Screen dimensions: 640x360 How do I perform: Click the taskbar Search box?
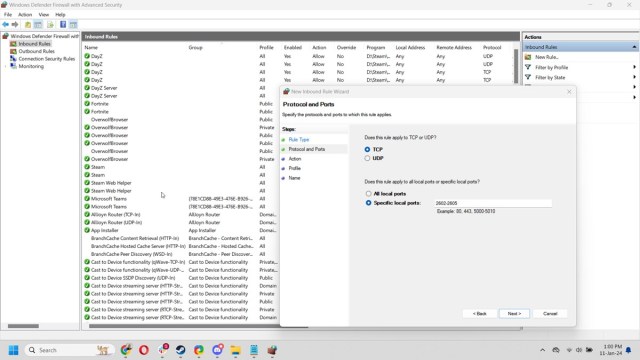[69, 350]
